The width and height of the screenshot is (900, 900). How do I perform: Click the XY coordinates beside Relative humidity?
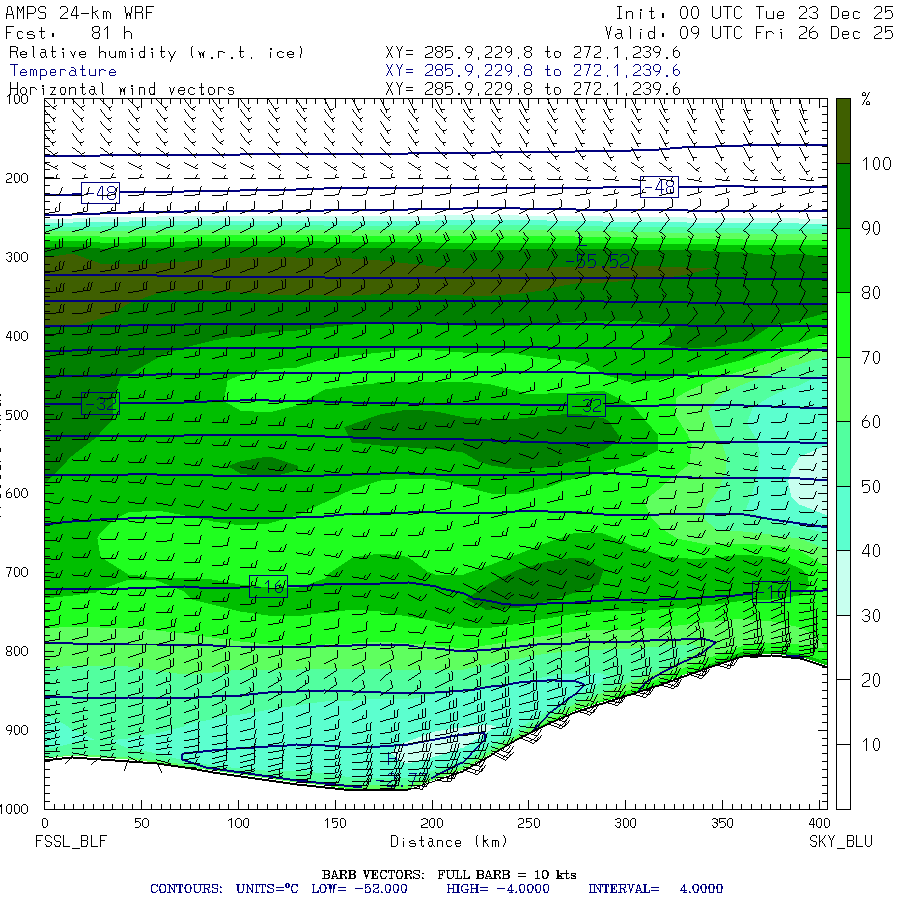click(533, 53)
